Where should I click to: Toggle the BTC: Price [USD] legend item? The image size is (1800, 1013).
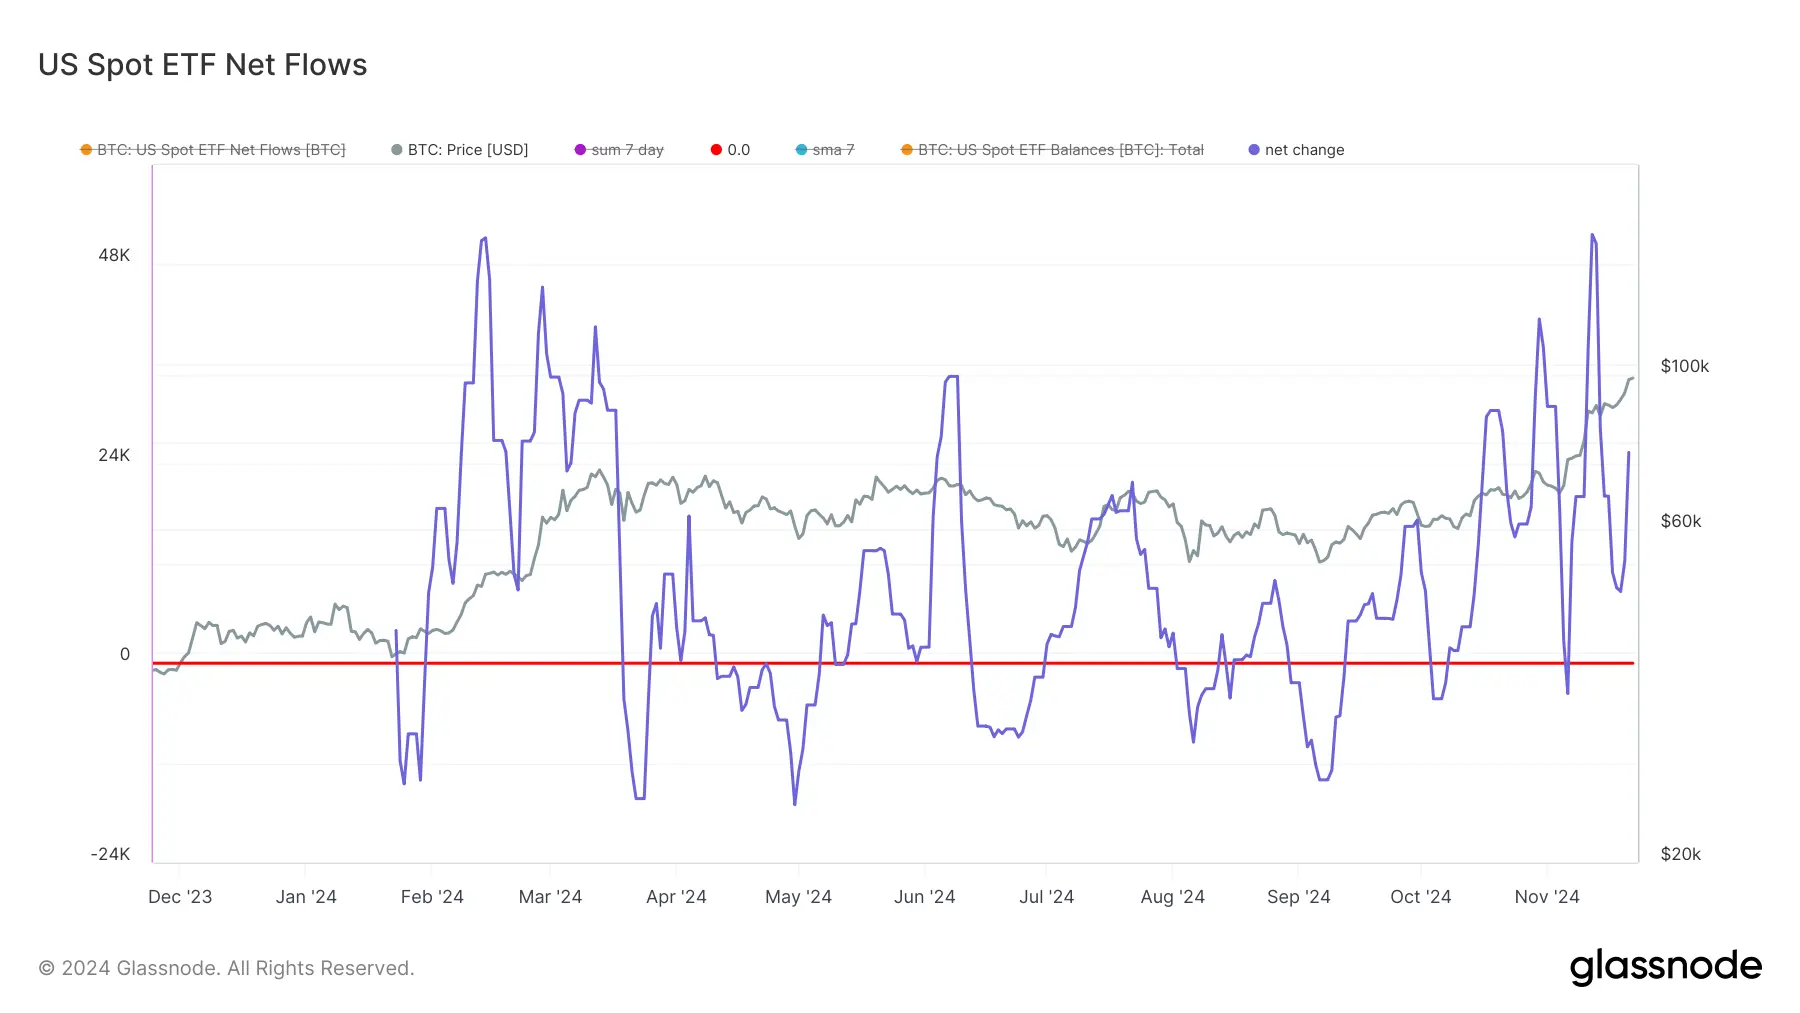pos(460,150)
